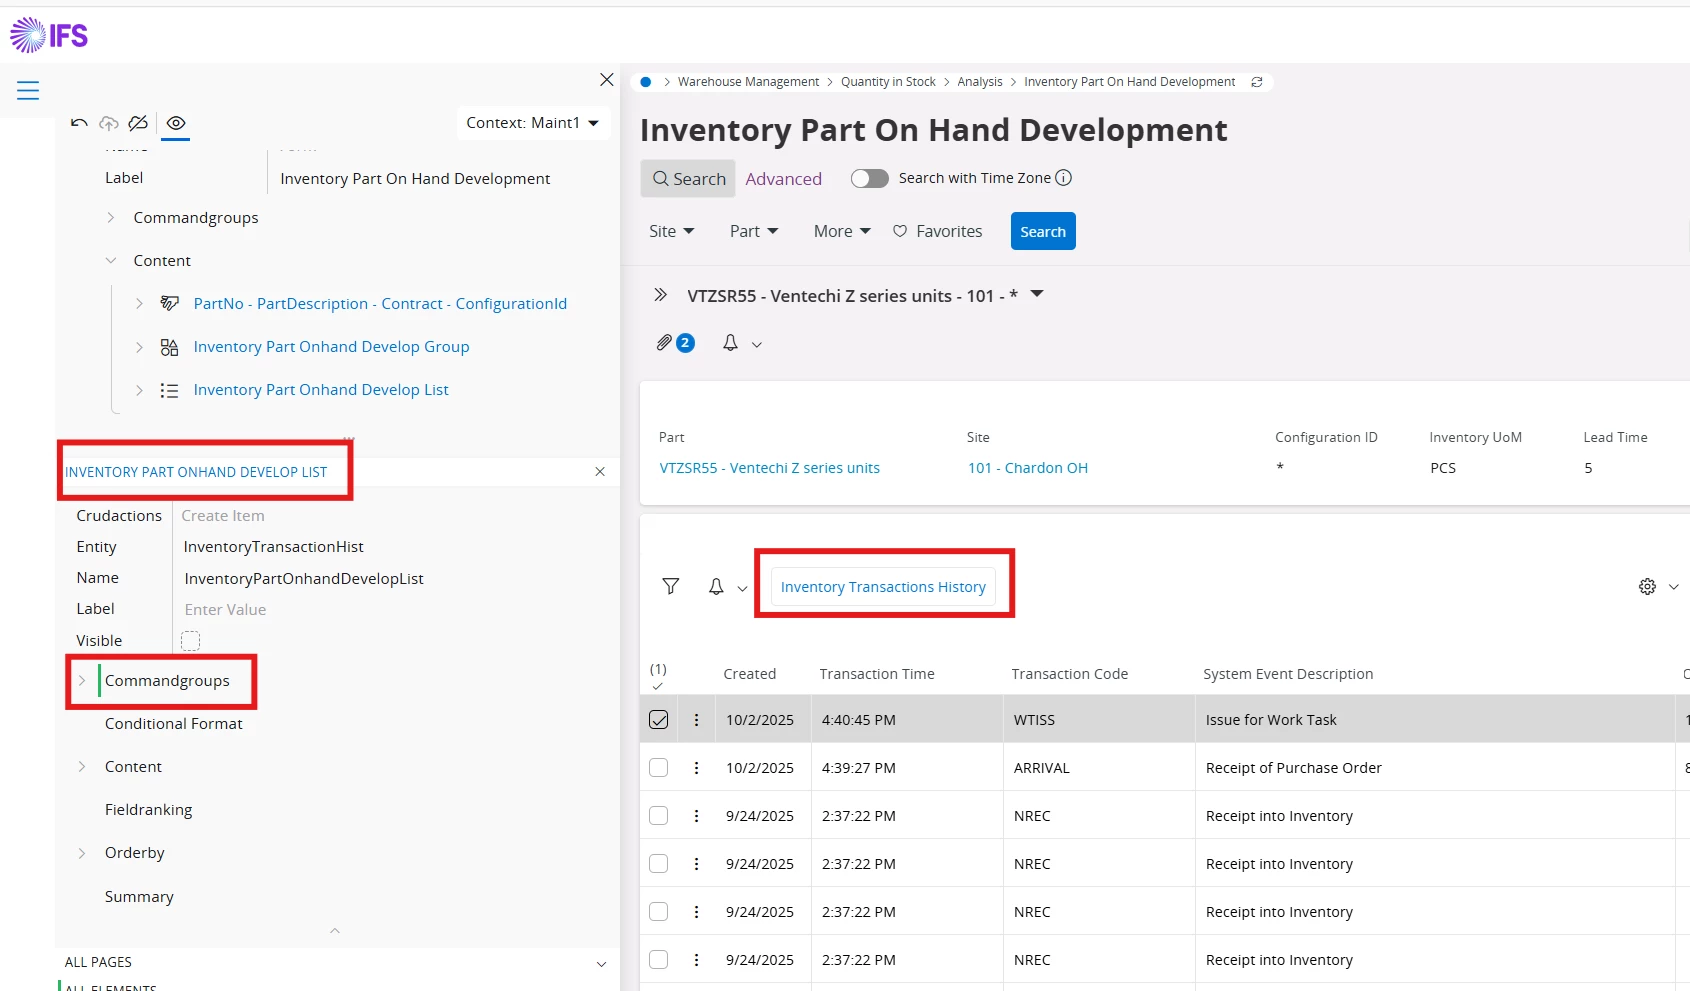Open the attachments paperclip icon
Image resolution: width=1690 pixels, height=991 pixels.
(664, 343)
